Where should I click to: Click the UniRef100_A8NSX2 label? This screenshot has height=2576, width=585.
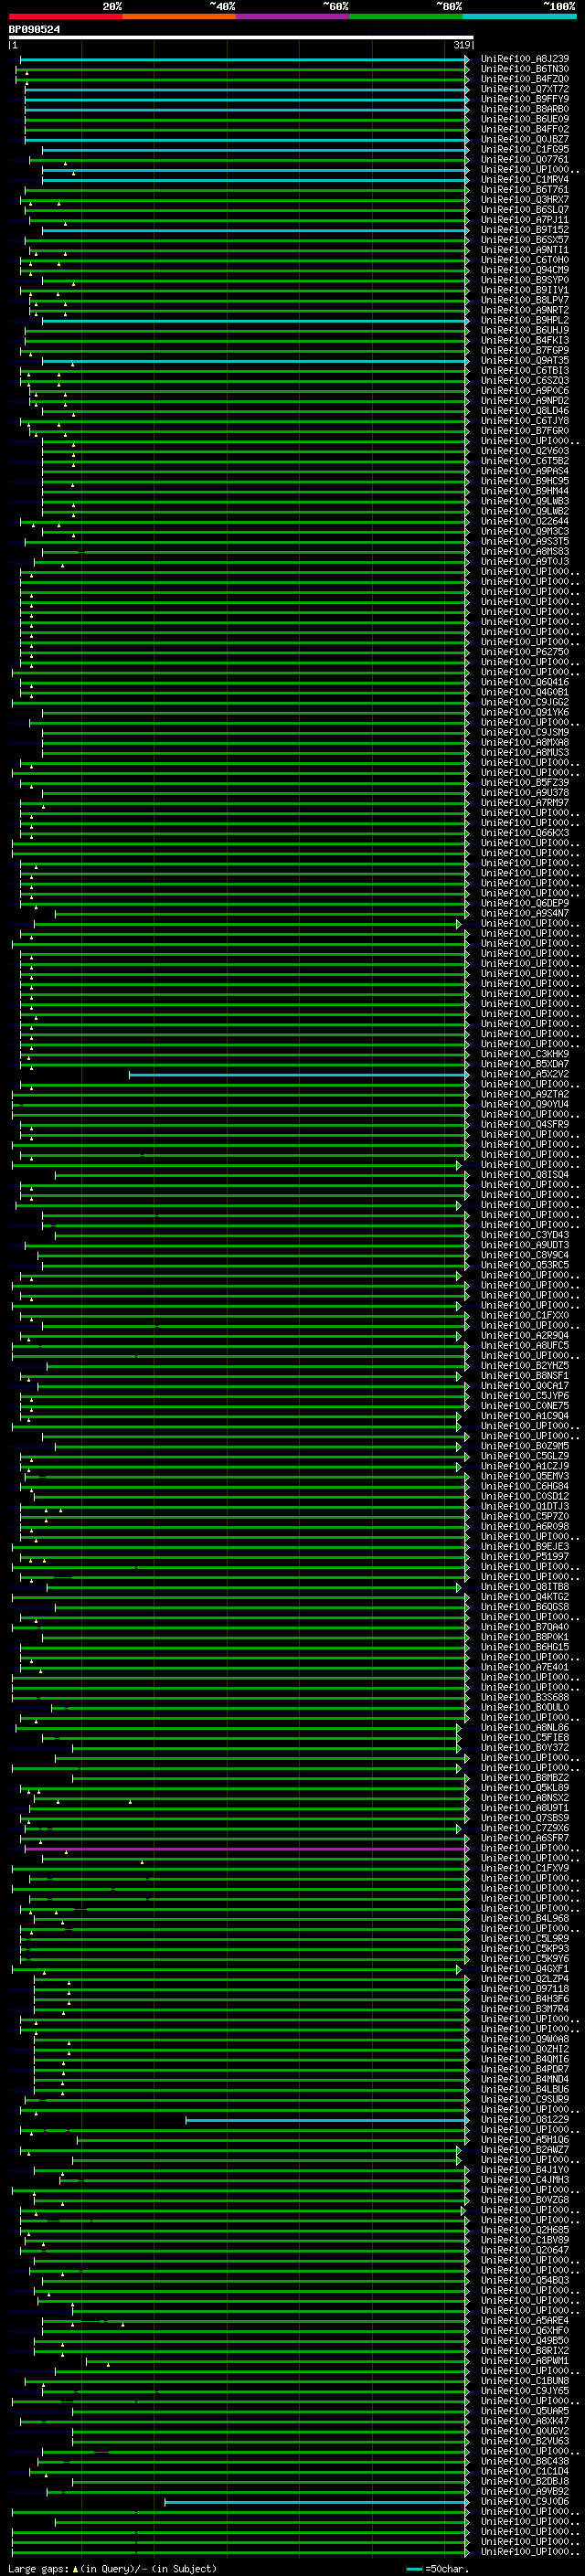[525, 1799]
